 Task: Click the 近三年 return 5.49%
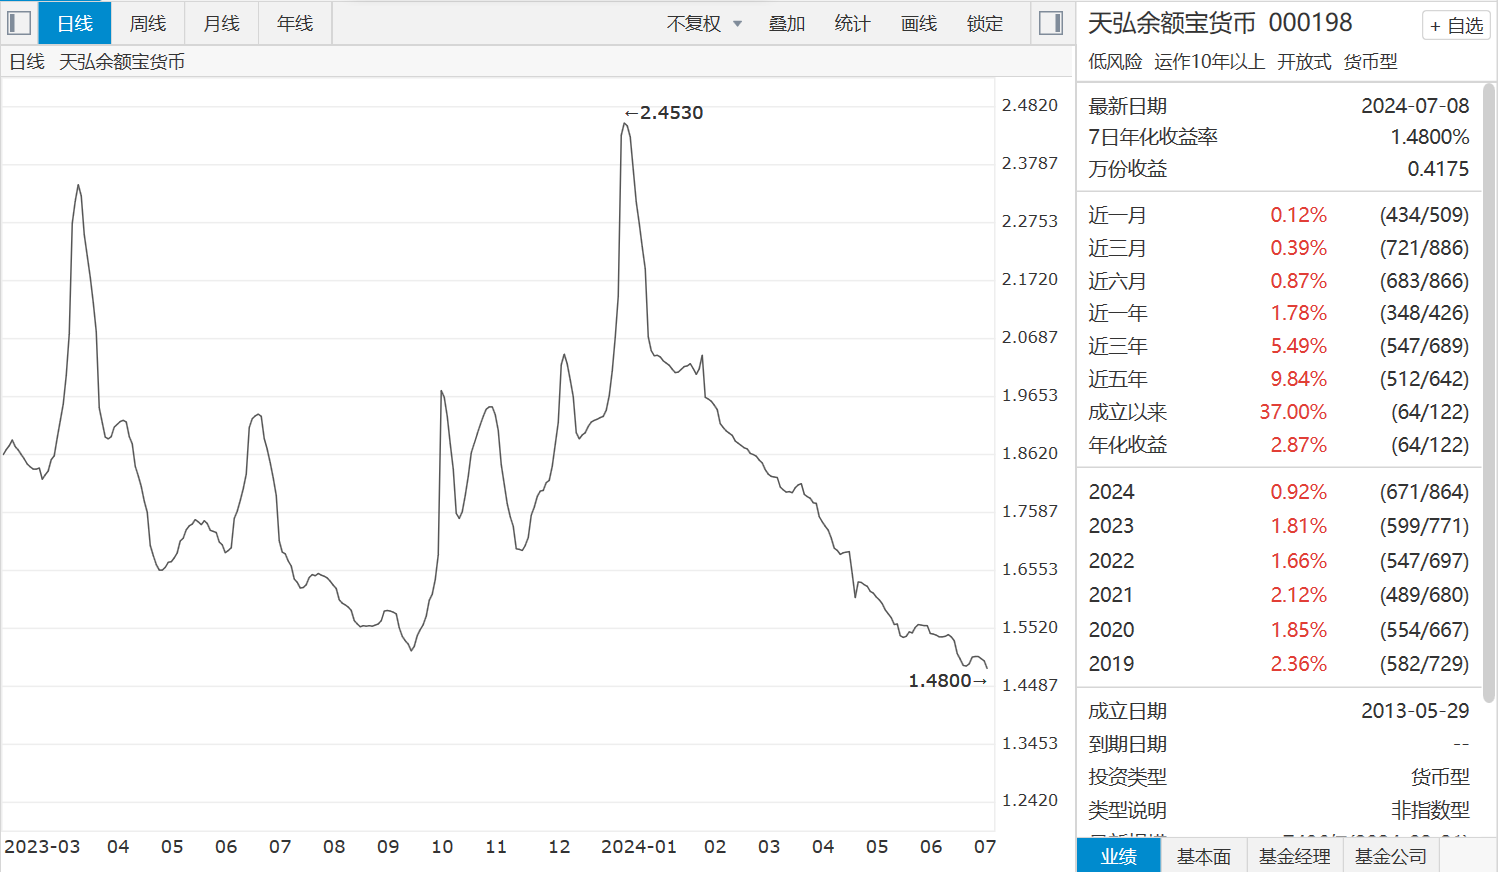coord(1298,346)
